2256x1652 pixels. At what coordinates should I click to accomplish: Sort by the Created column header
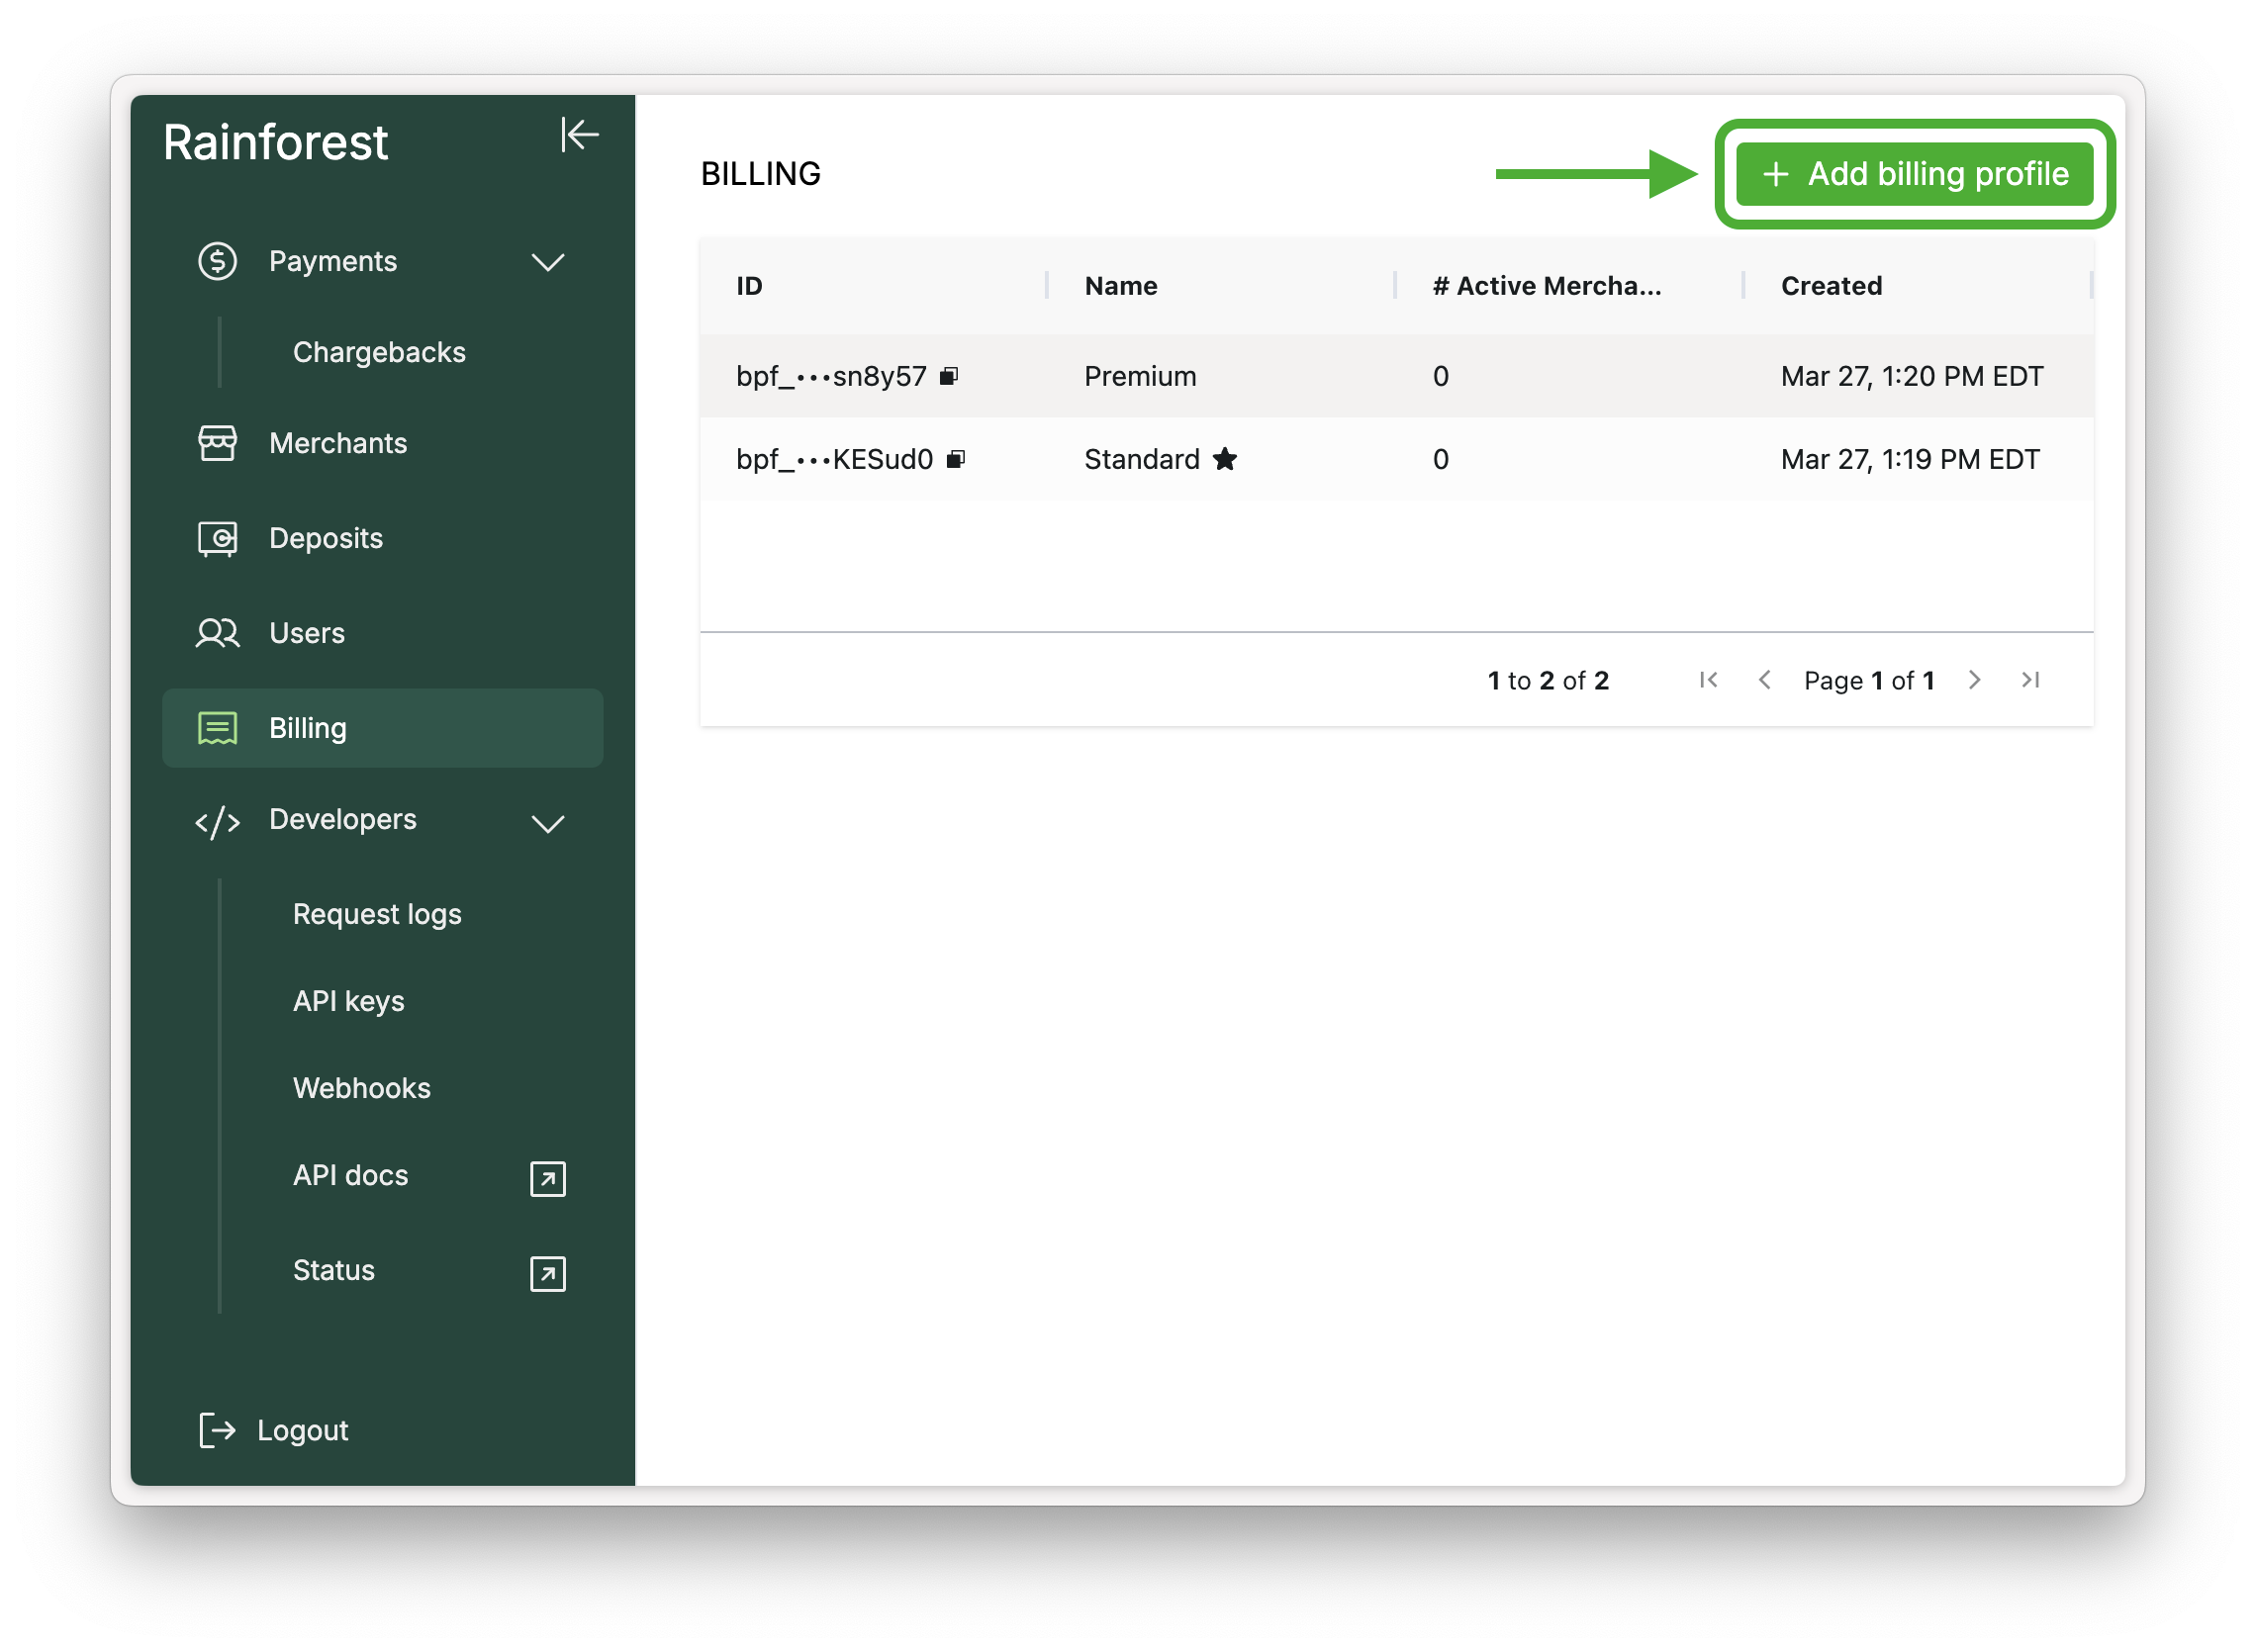[1831, 286]
